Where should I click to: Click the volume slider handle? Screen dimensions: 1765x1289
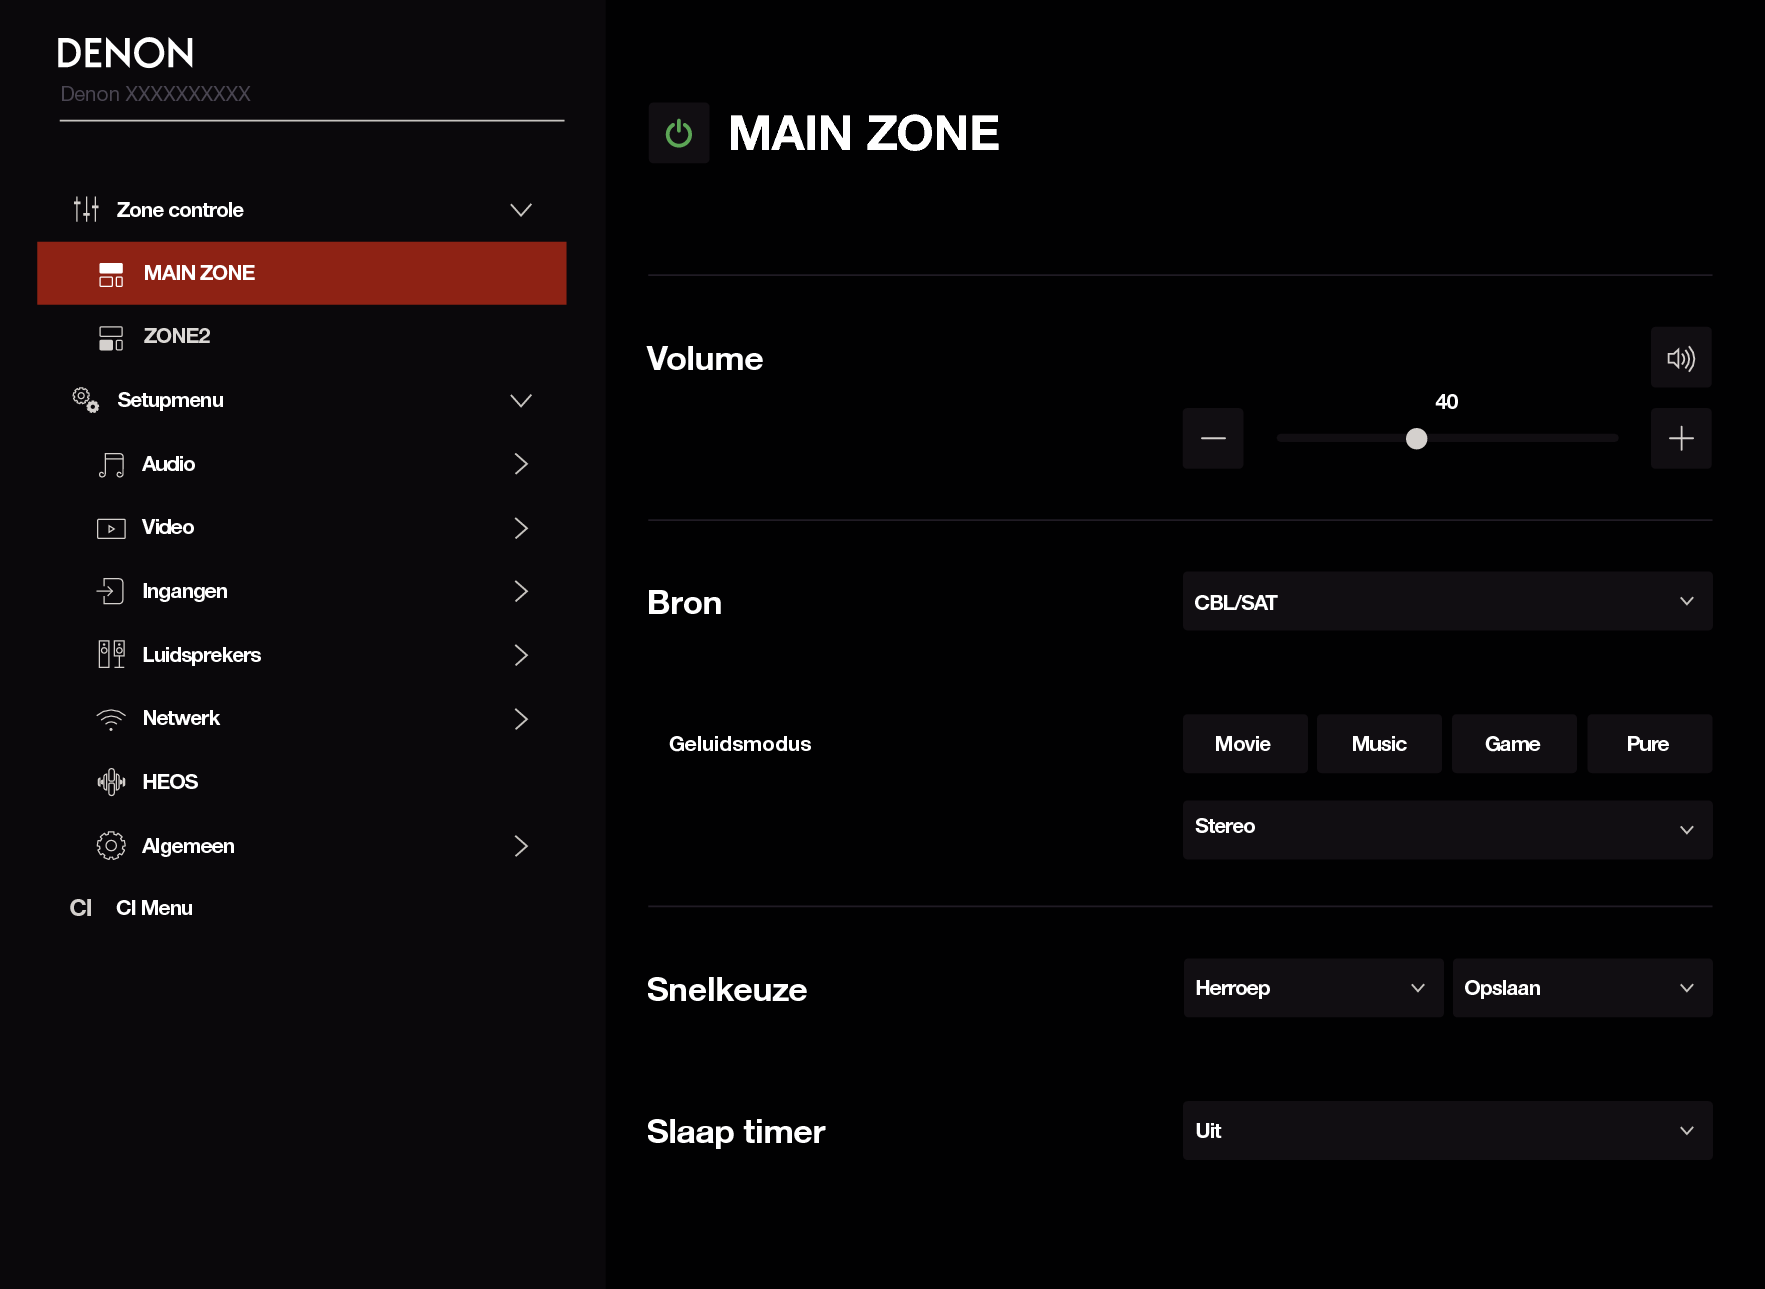(1416, 439)
